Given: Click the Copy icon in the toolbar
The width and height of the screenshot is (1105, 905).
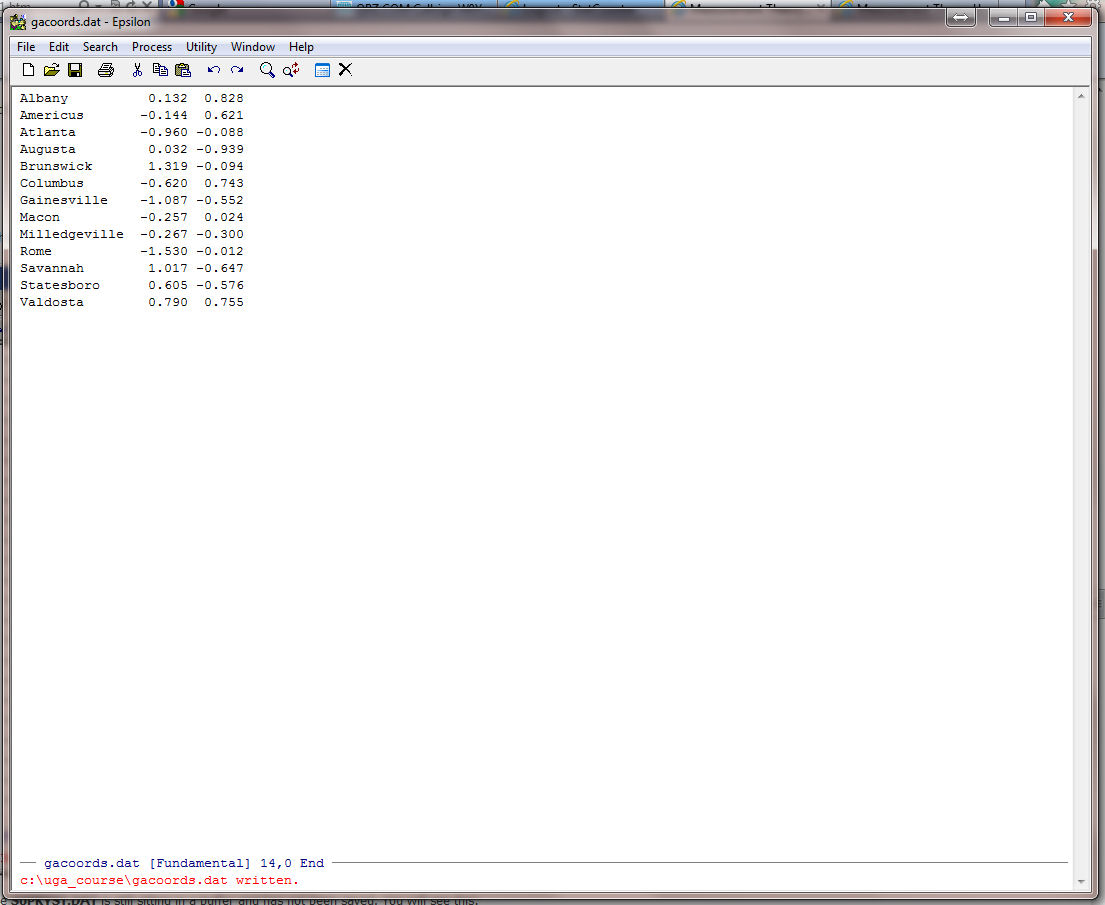Looking at the screenshot, I should tap(160, 70).
